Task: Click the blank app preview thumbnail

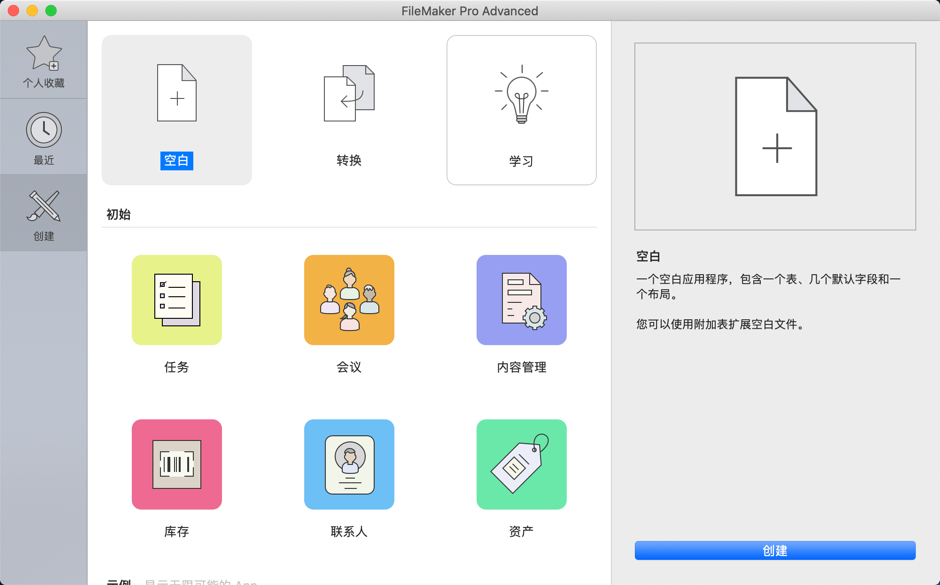Action: point(775,135)
